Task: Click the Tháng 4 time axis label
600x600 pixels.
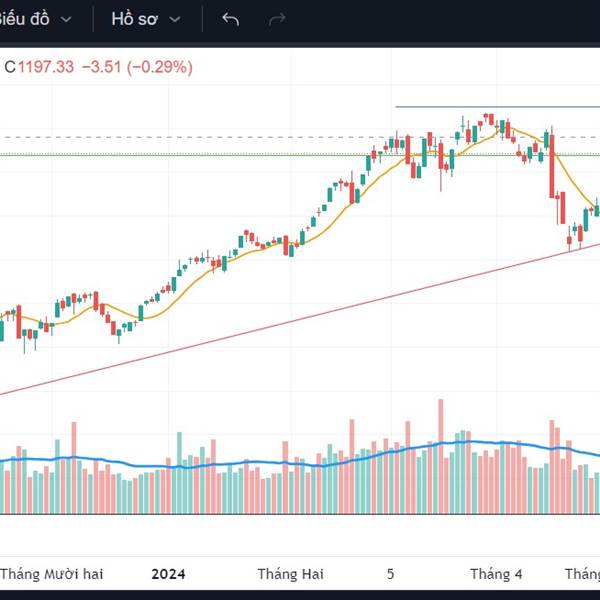Action: (497, 574)
